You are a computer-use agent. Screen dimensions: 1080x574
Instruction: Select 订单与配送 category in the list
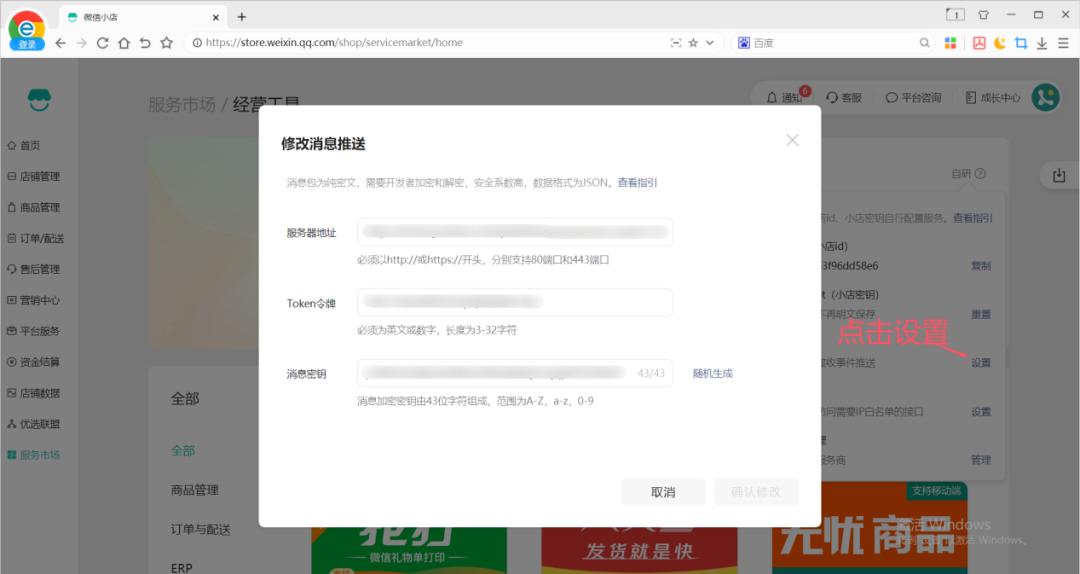200,529
